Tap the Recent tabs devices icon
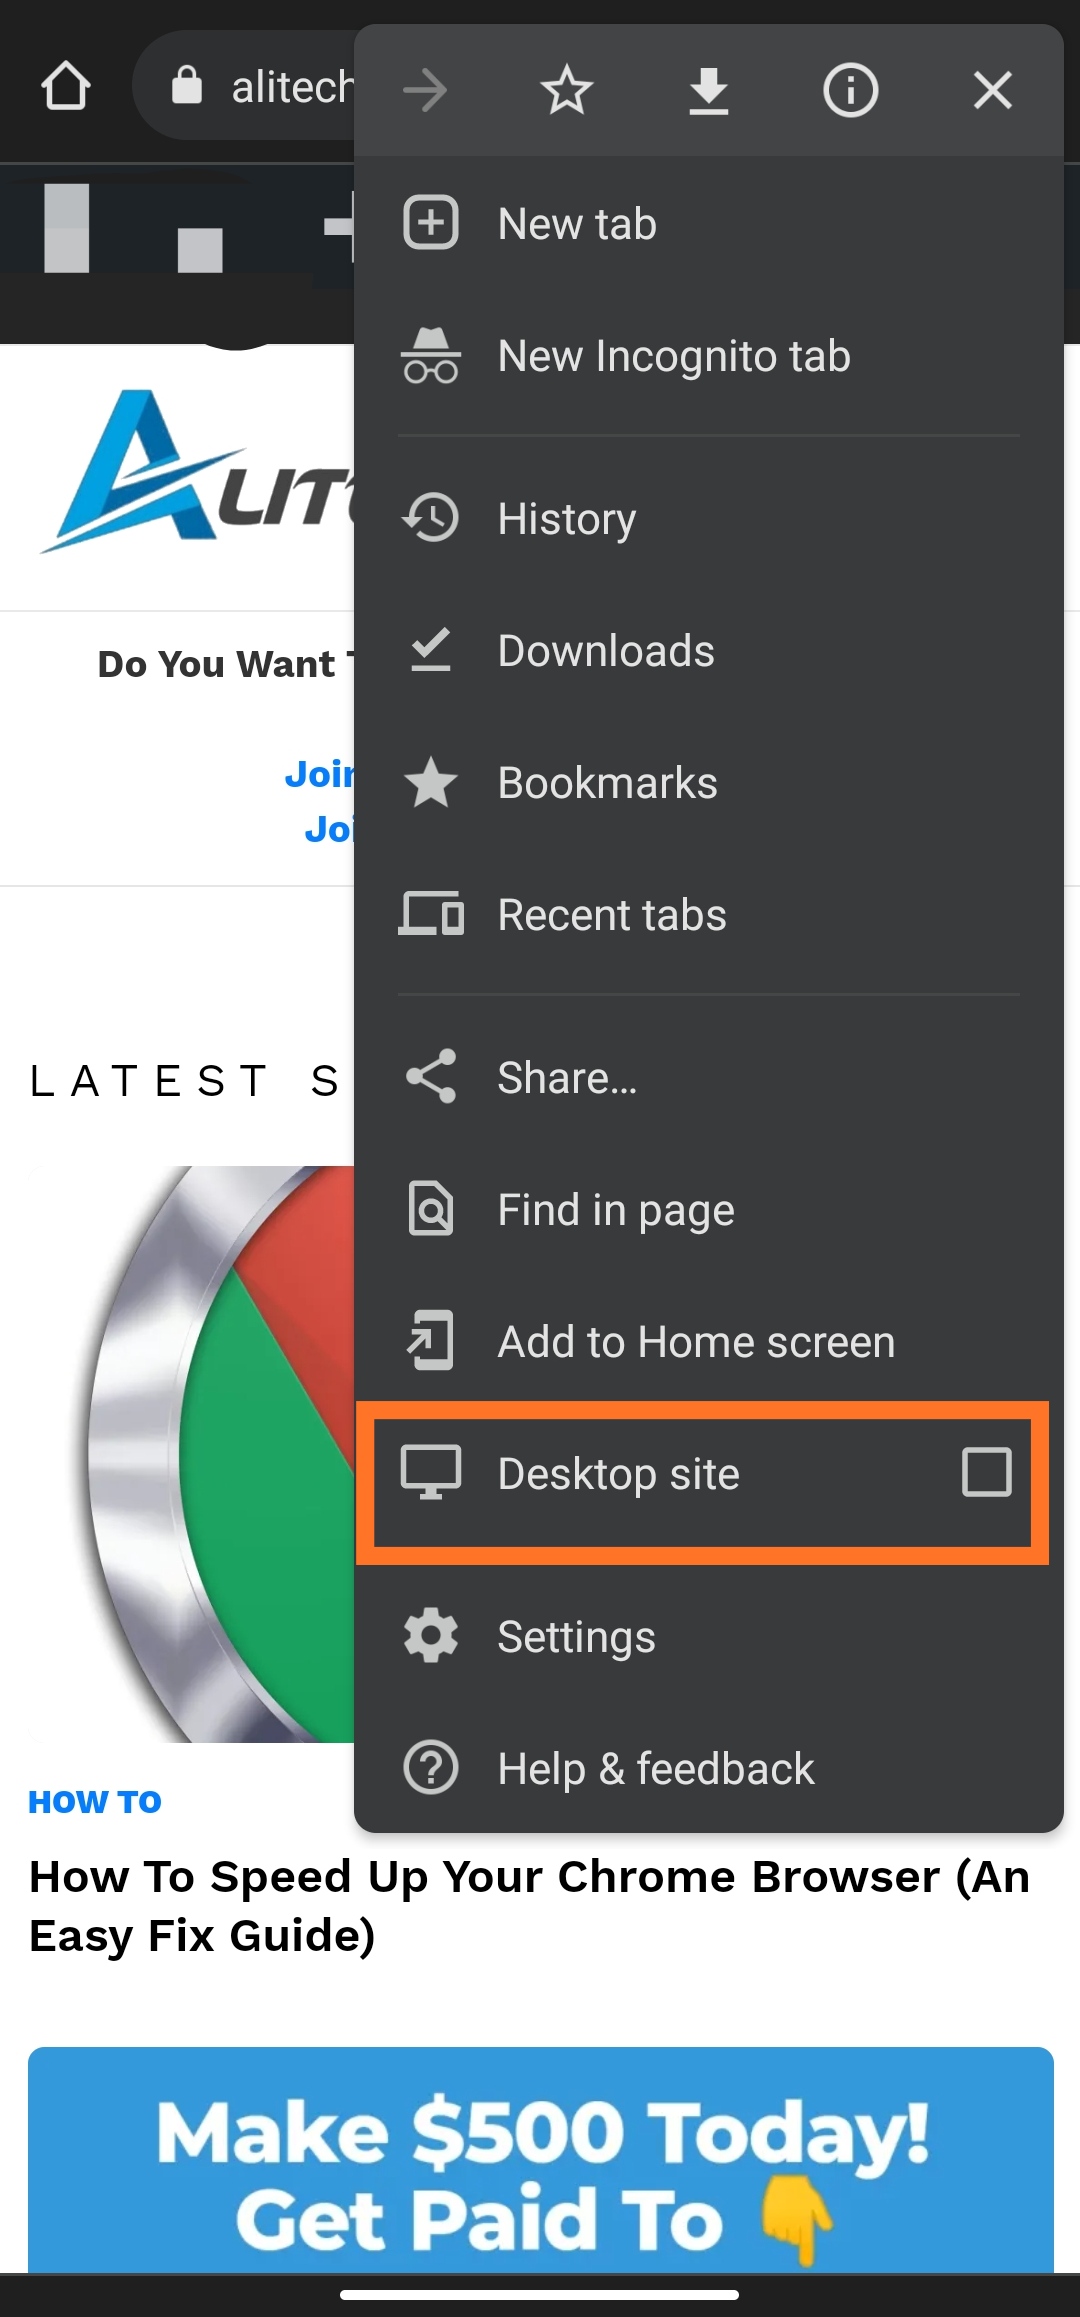 [431, 914]
